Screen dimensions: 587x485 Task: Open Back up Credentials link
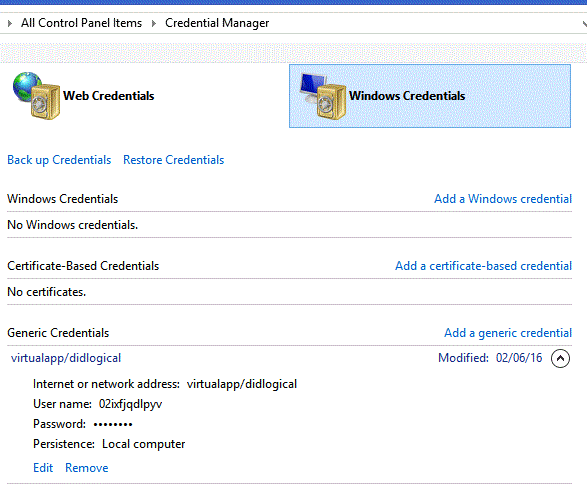pos(59,160)
